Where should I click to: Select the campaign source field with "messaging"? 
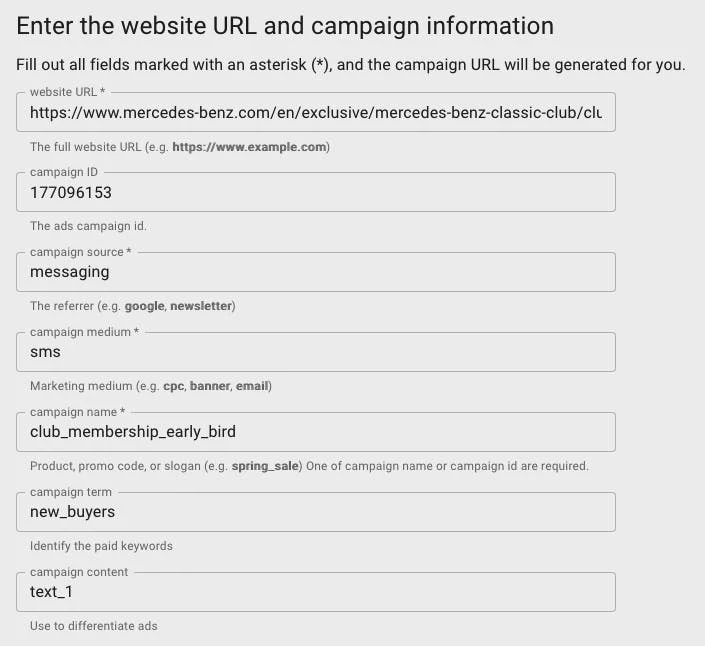tap(315, 272)
